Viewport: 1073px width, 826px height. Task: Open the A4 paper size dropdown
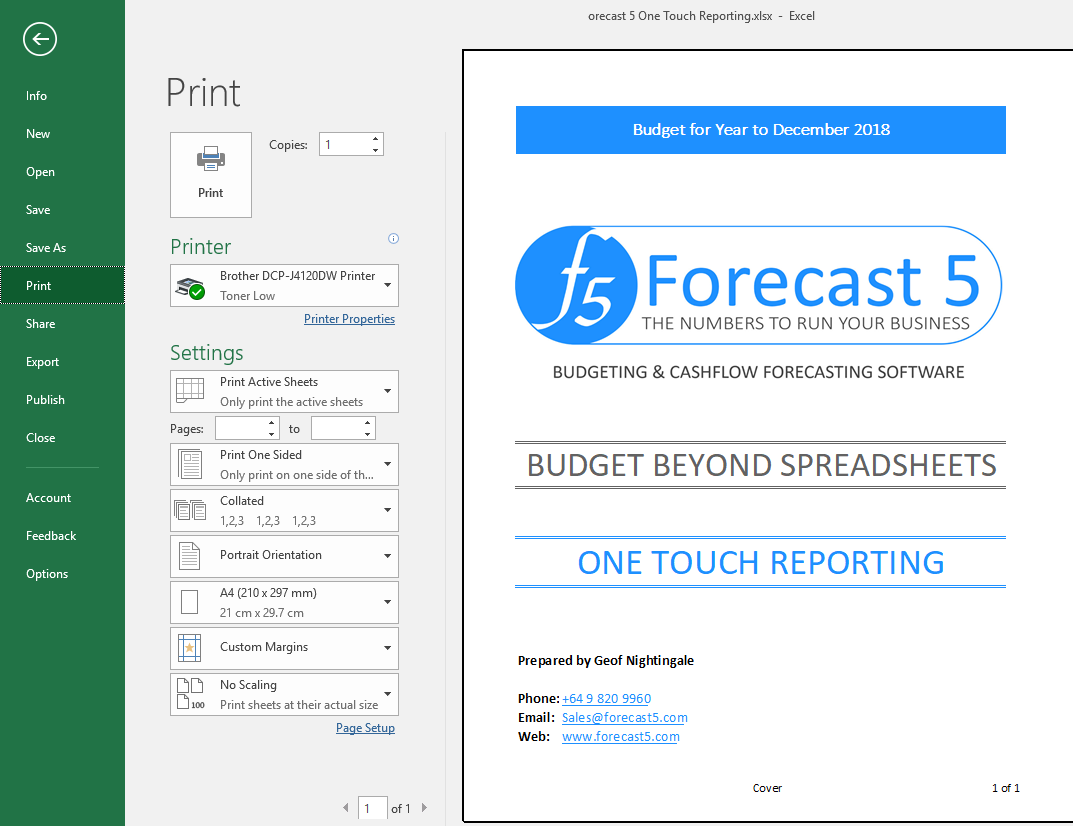click(284, 602)
